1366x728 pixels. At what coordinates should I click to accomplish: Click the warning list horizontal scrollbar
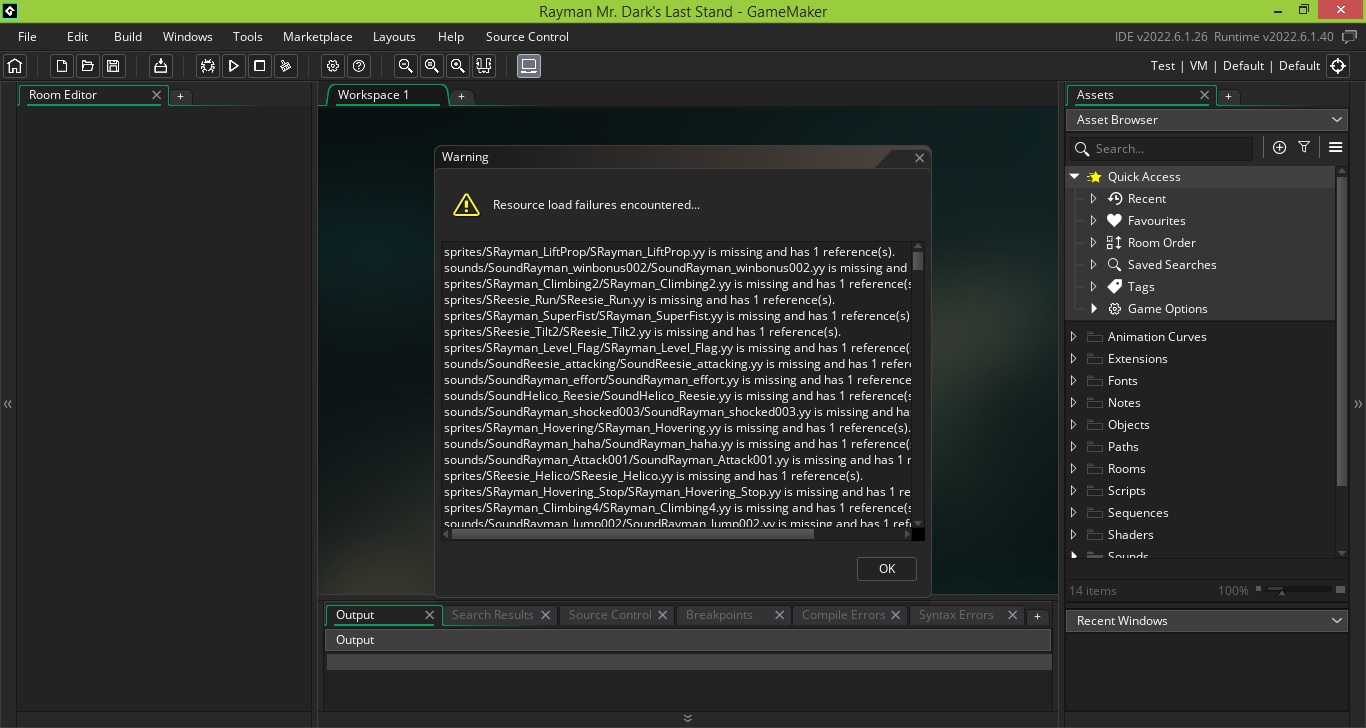[x=632, y=534]
